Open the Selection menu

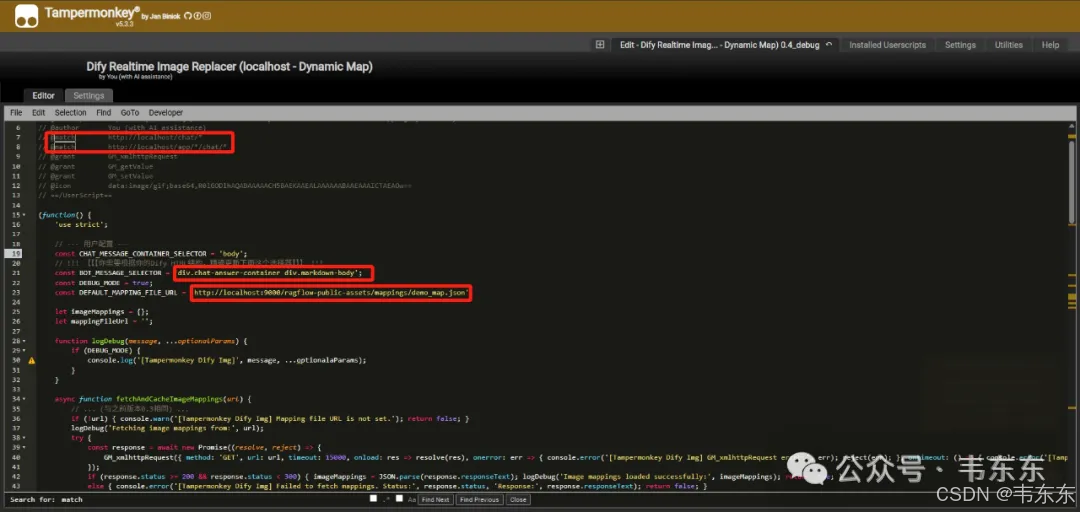pyautogui.click(x=70, y=112)
